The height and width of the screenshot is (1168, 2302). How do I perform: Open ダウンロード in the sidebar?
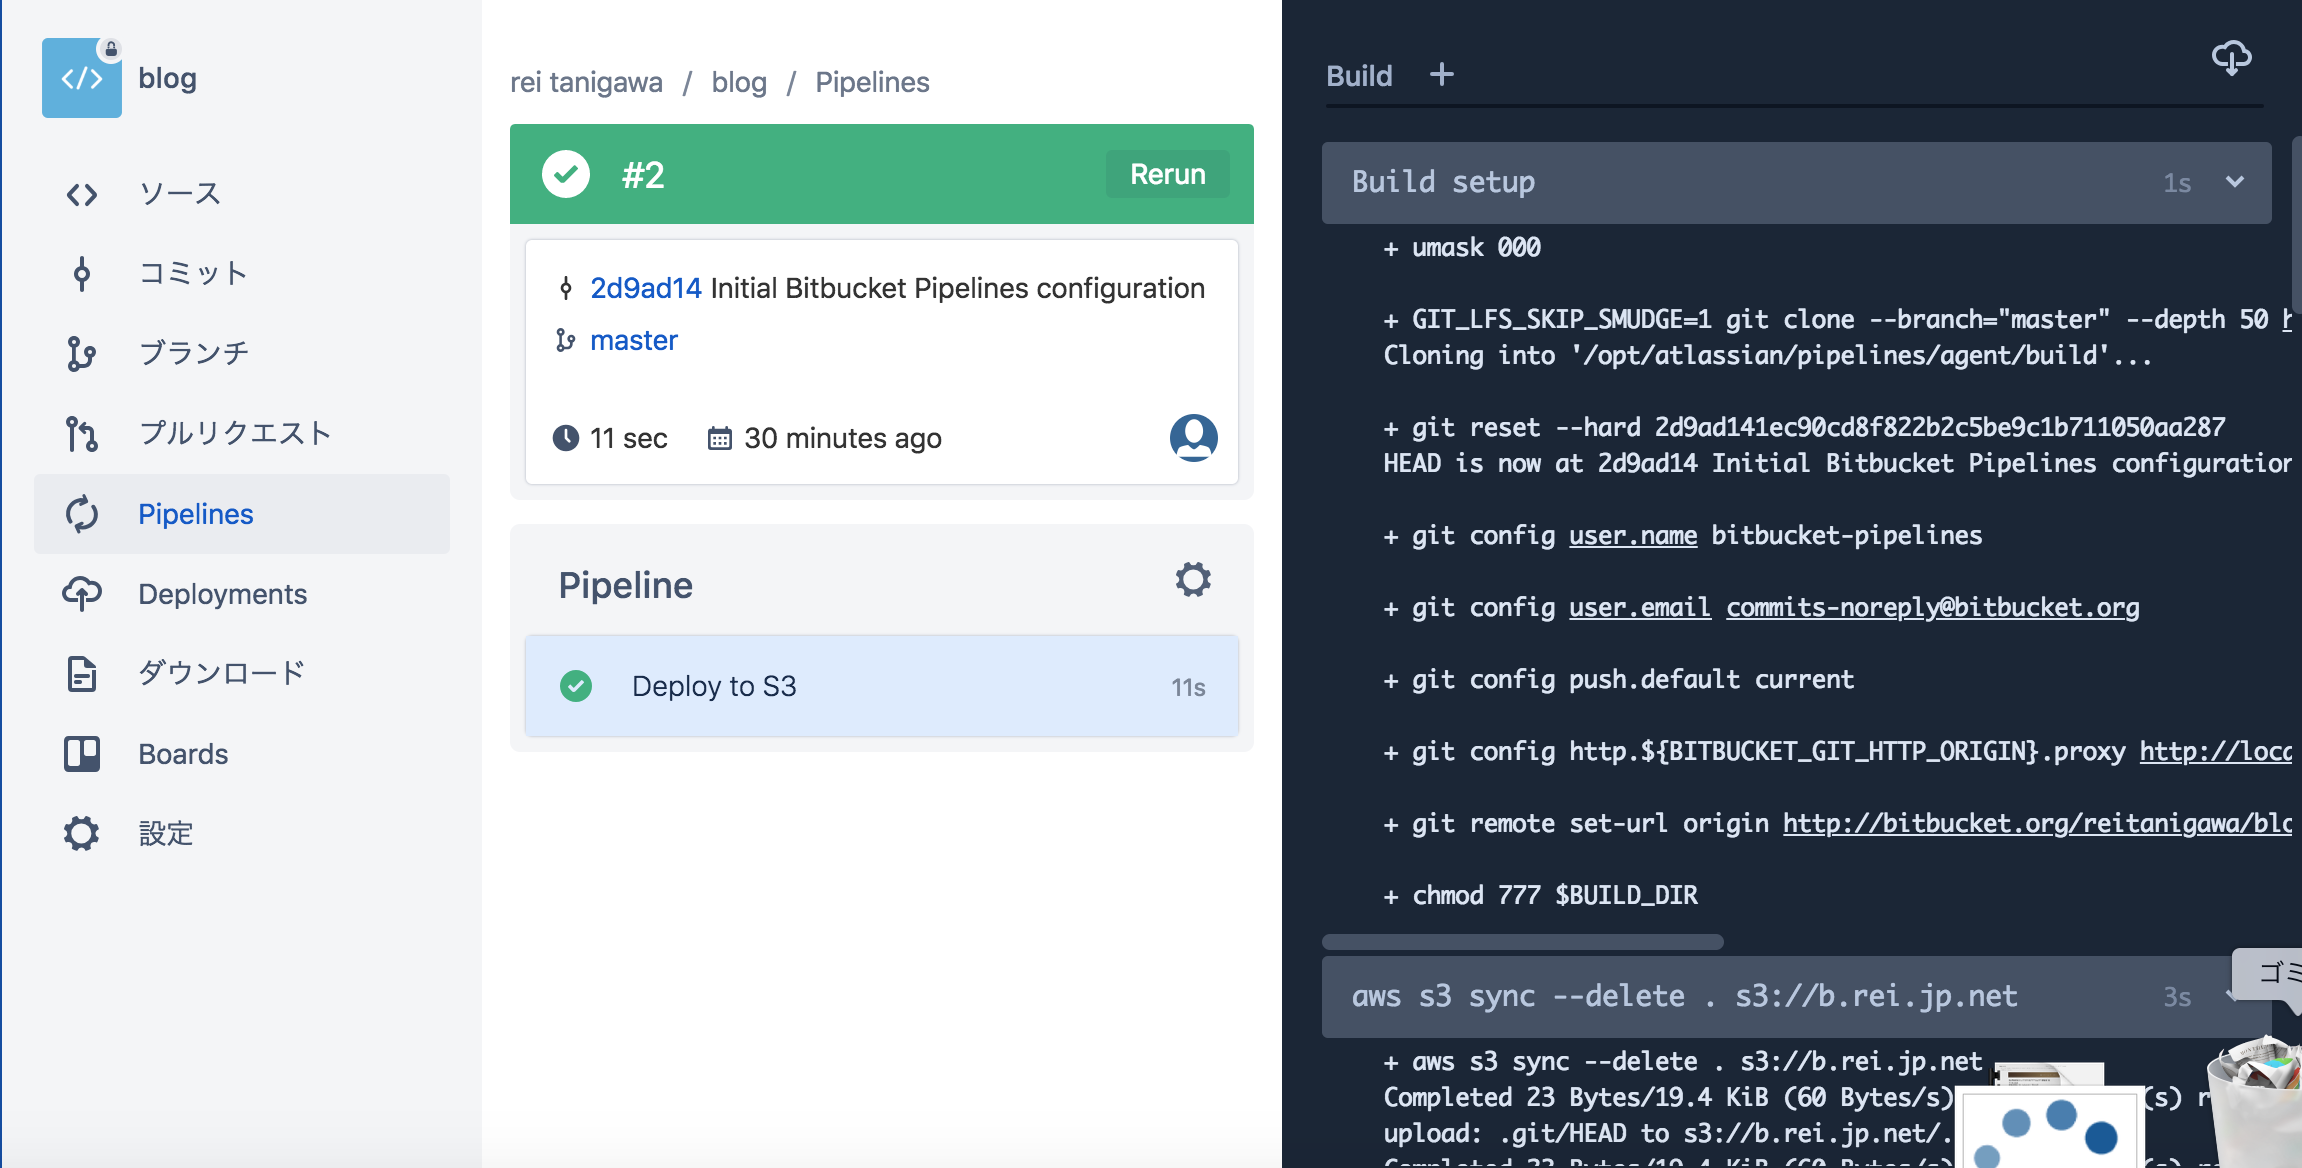coord(222,674)
